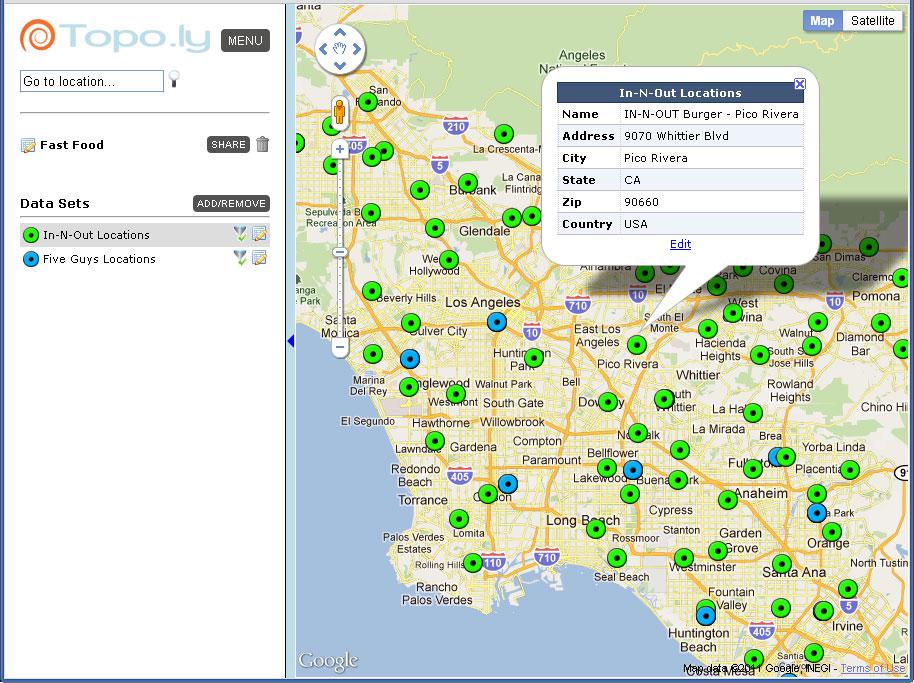Screen dimensions: 914x683
Task: Delete the Fast Food map with trash icon
Action: (x=263, y=144)
